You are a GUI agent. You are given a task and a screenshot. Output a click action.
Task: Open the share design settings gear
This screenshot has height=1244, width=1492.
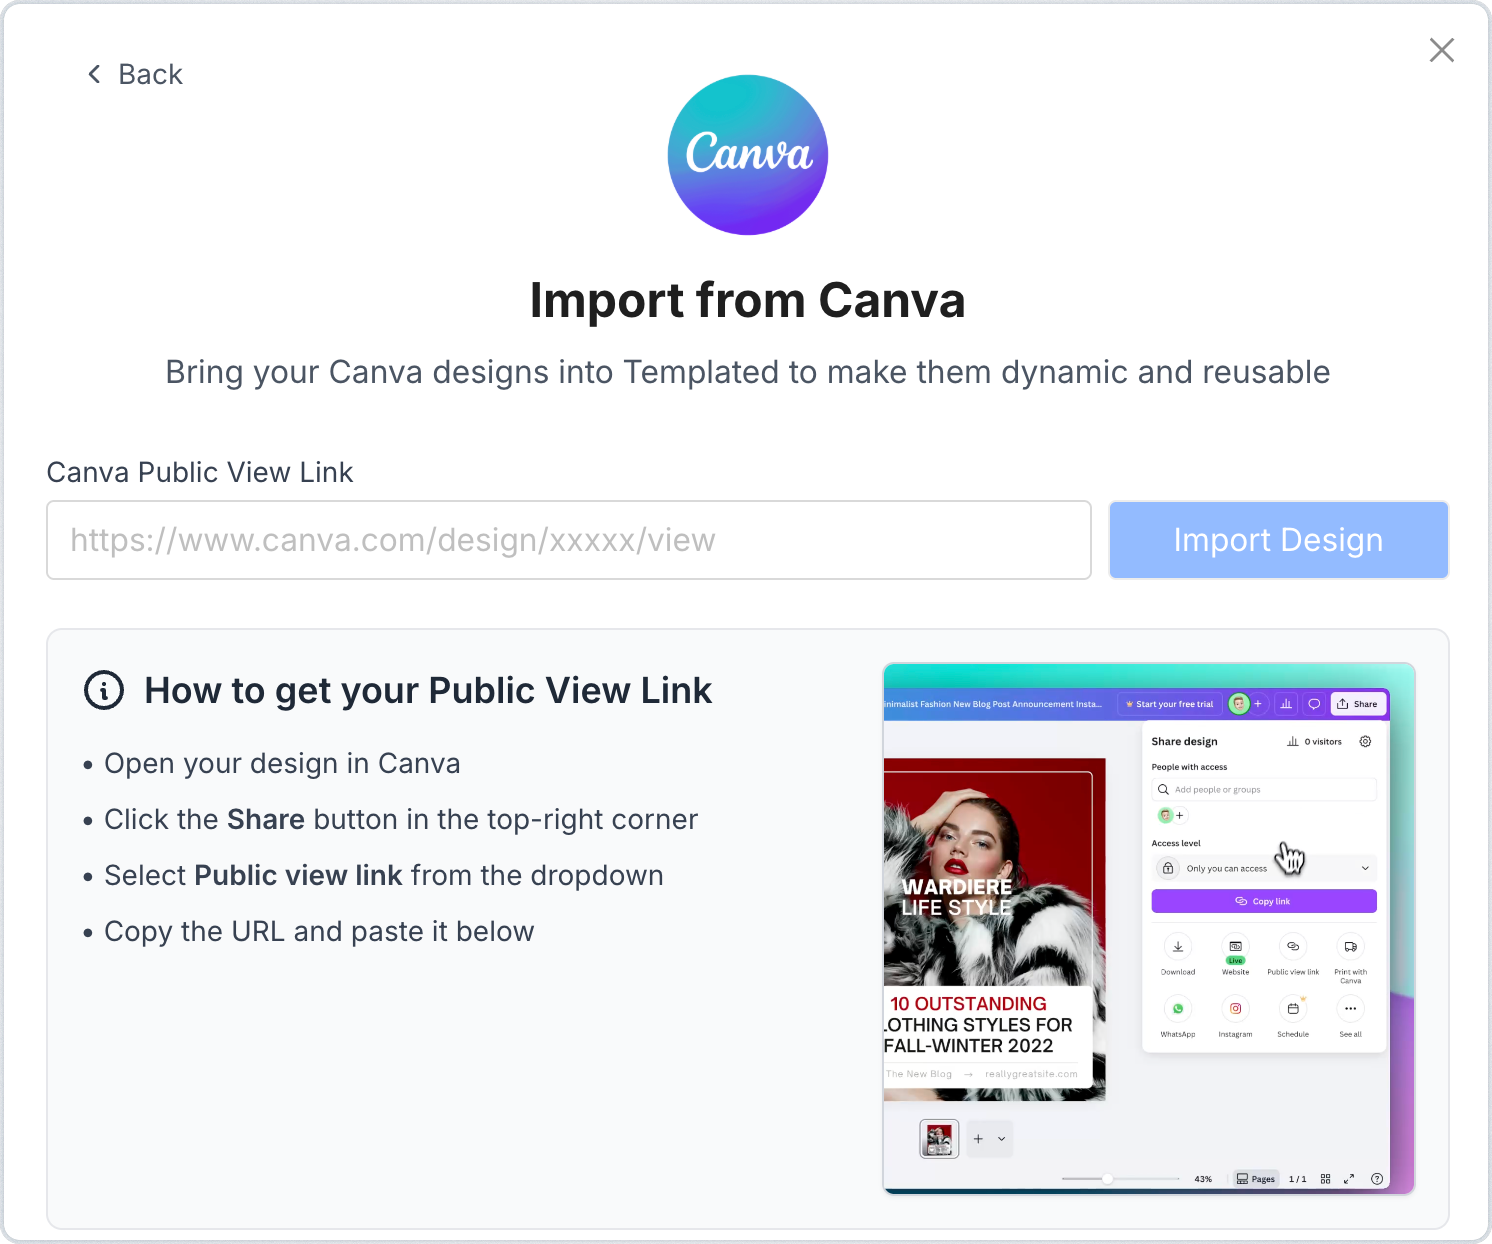point(1365,741)
